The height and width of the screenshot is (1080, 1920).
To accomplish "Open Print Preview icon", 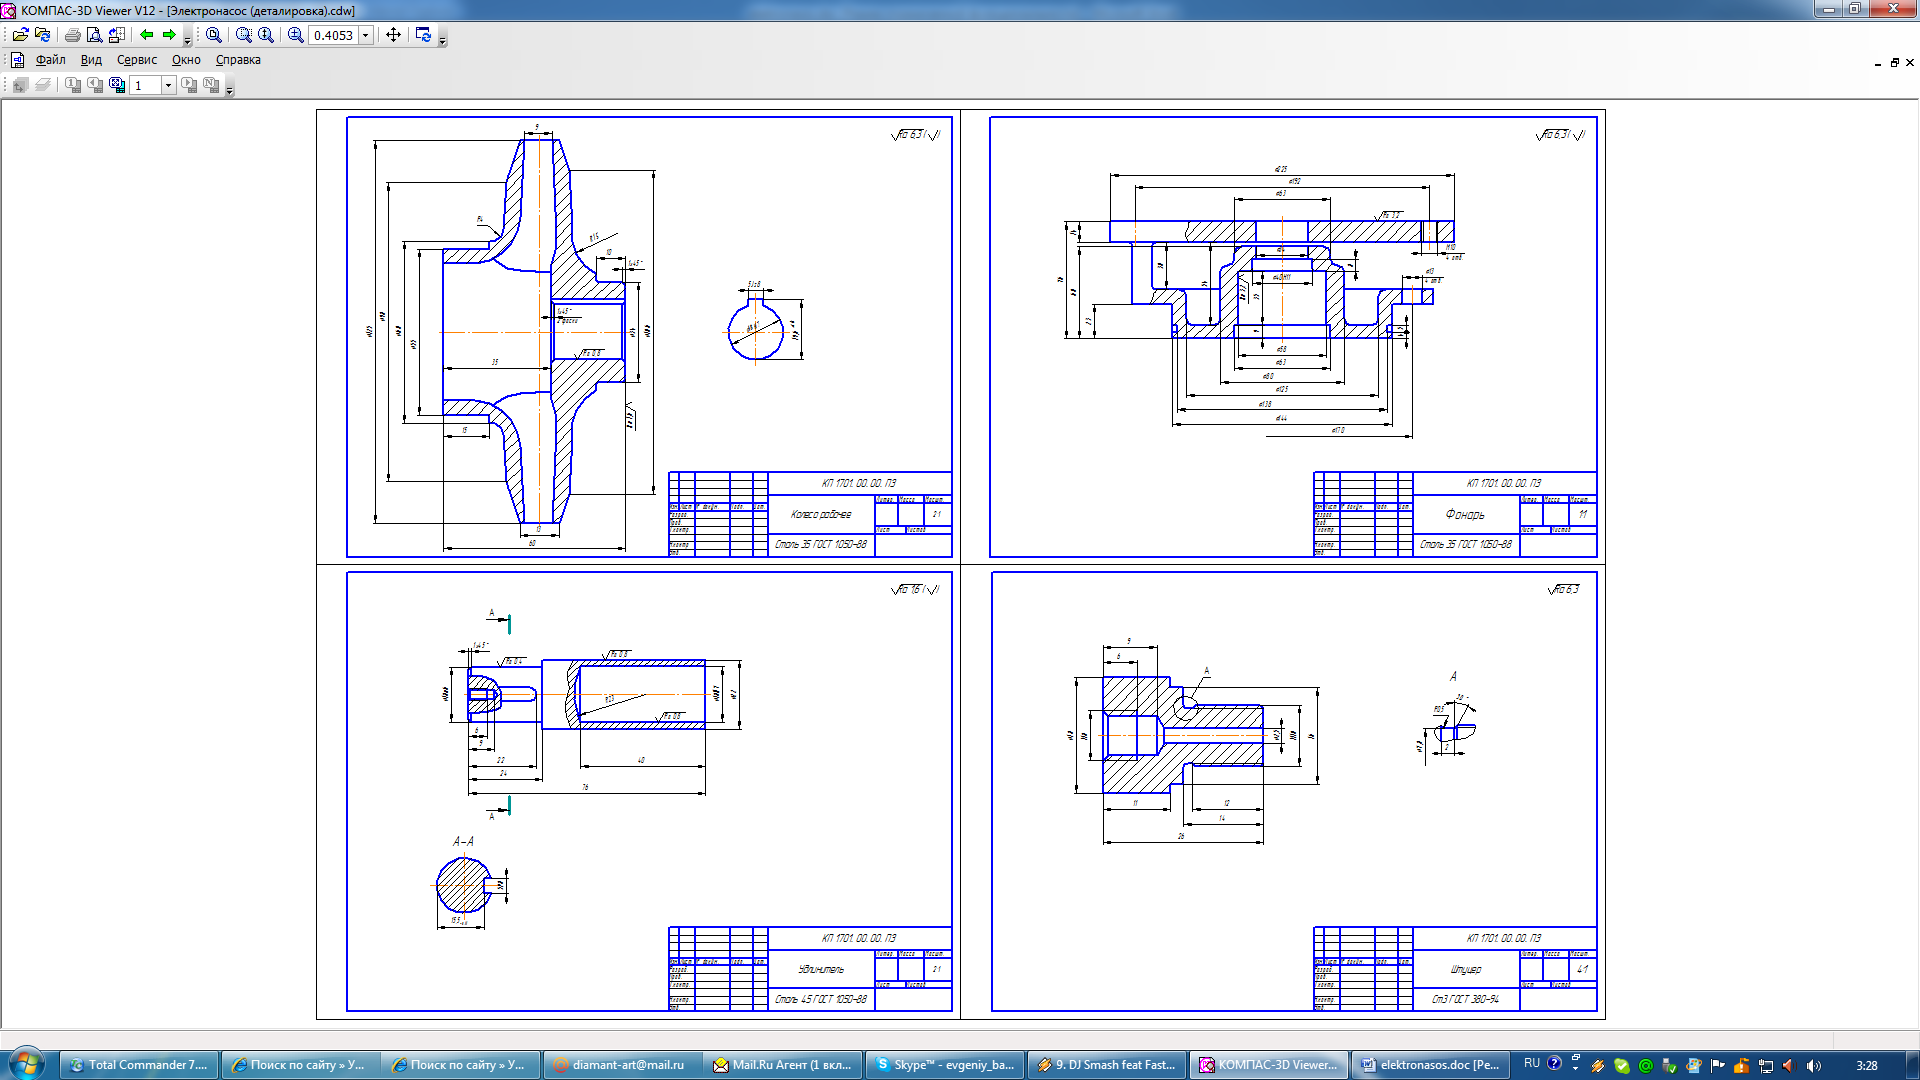I will pos(94,35).
